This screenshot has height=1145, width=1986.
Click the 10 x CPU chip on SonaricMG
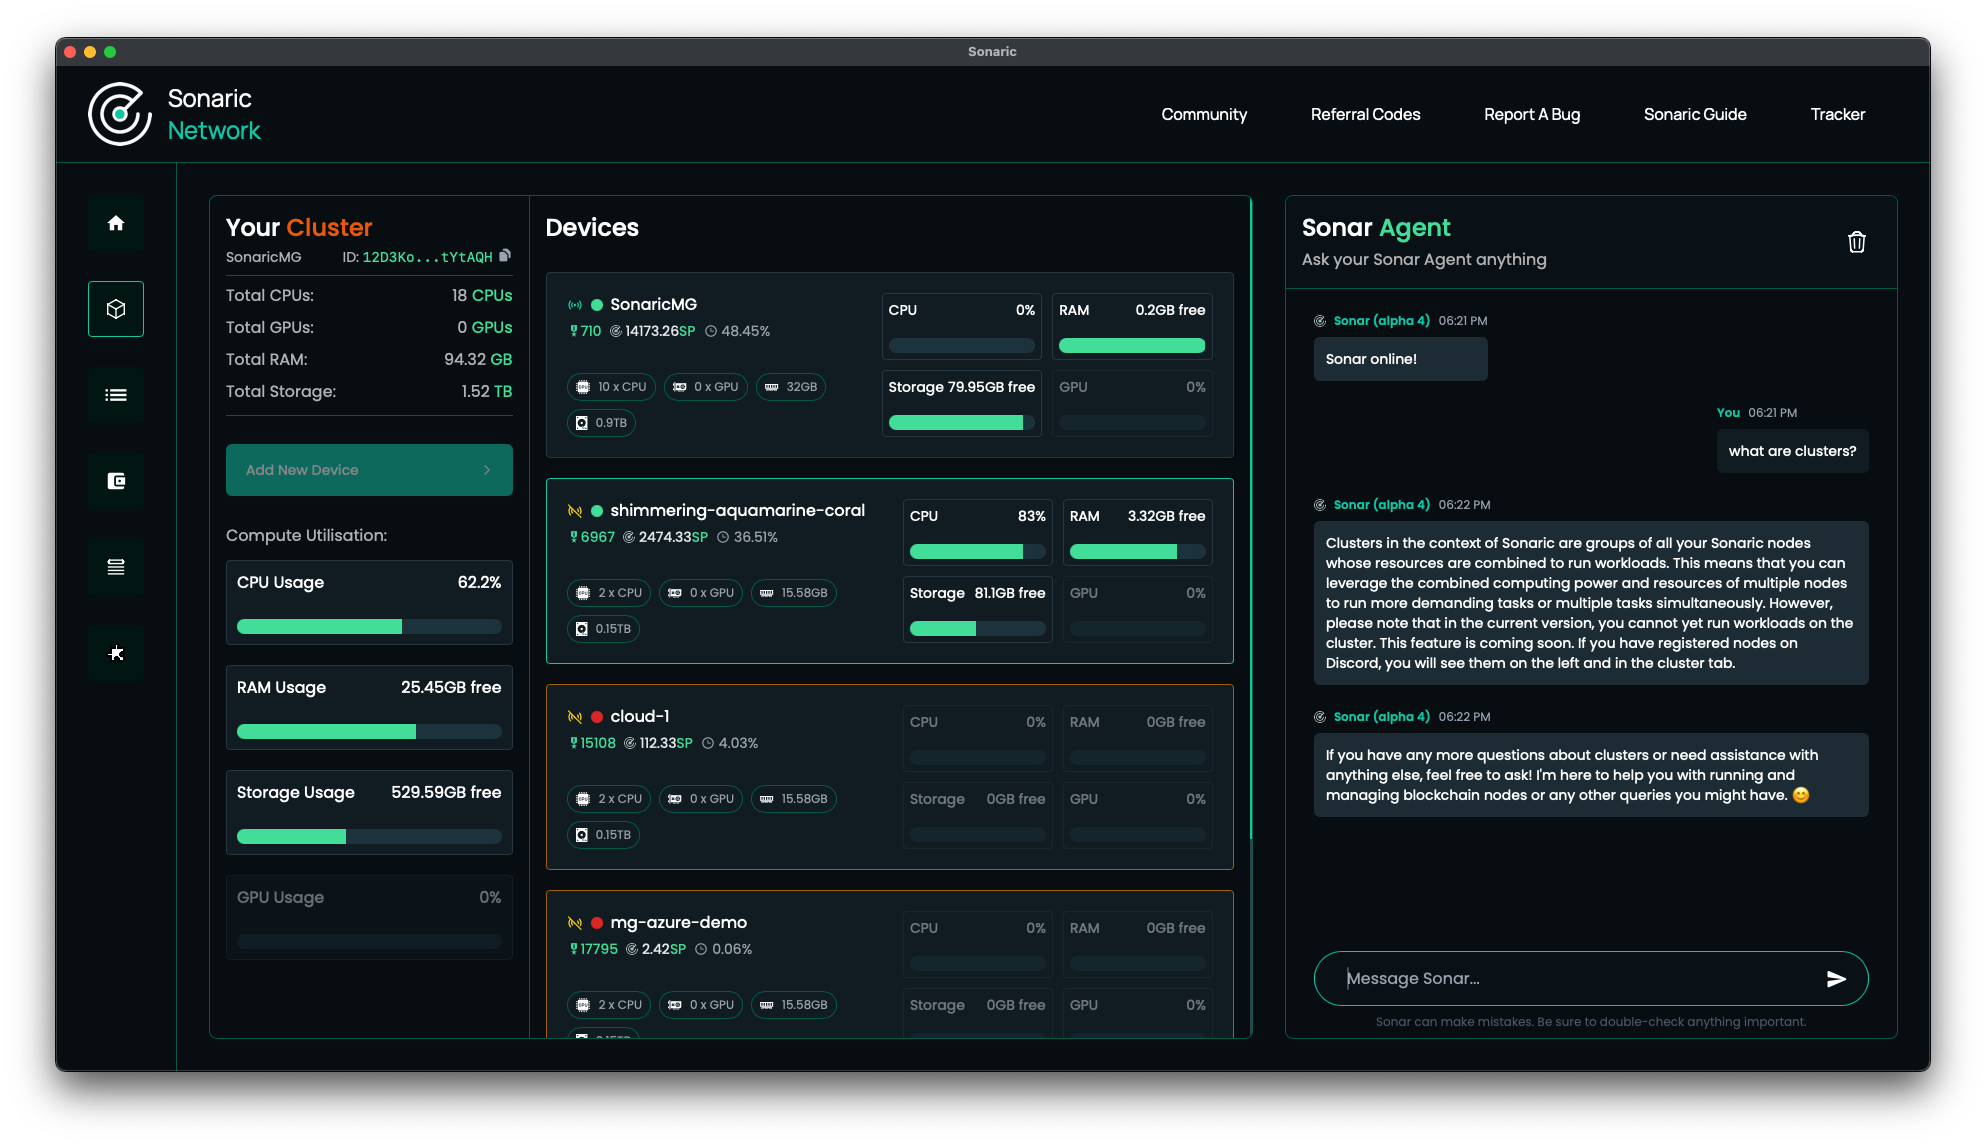(612, 387)
